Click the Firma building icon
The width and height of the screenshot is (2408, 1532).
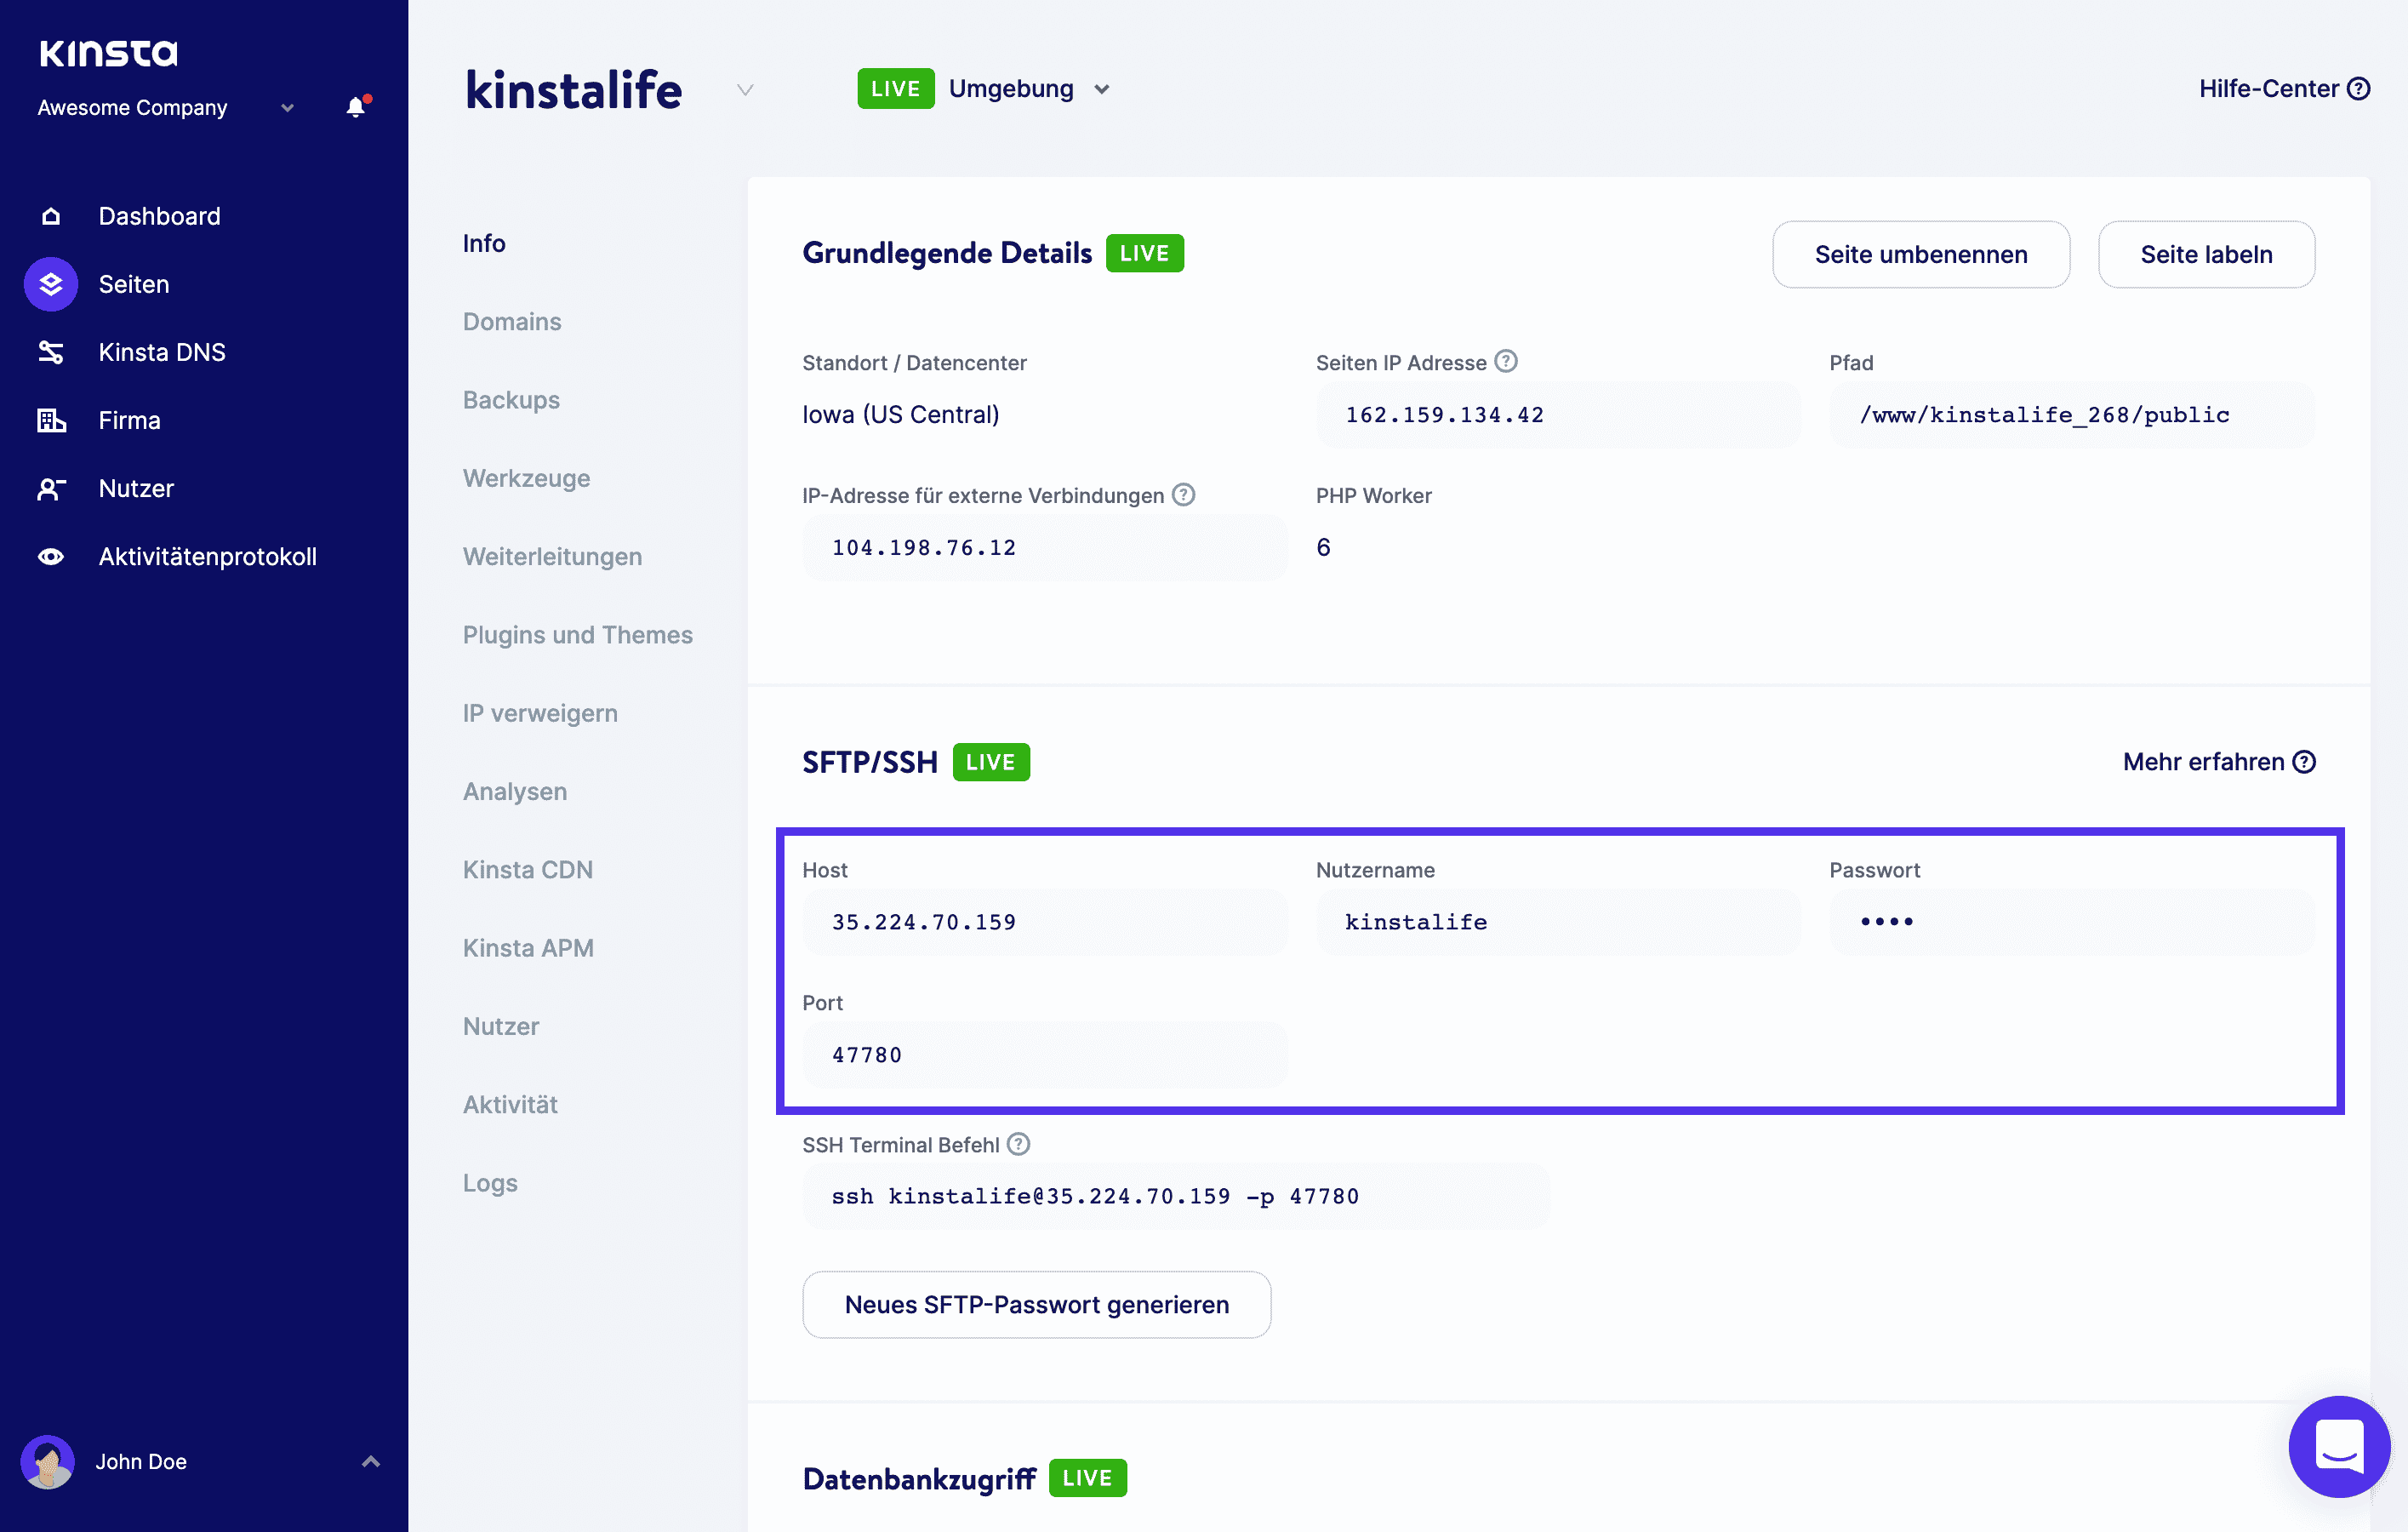coord(51,420)
